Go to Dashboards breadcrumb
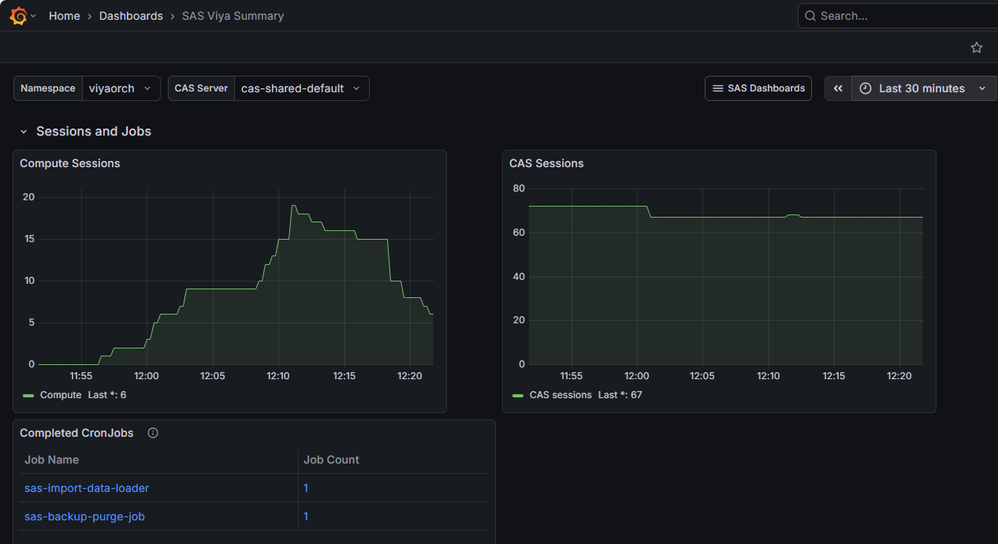The image size is (998, 544). (x=131, y=16)
